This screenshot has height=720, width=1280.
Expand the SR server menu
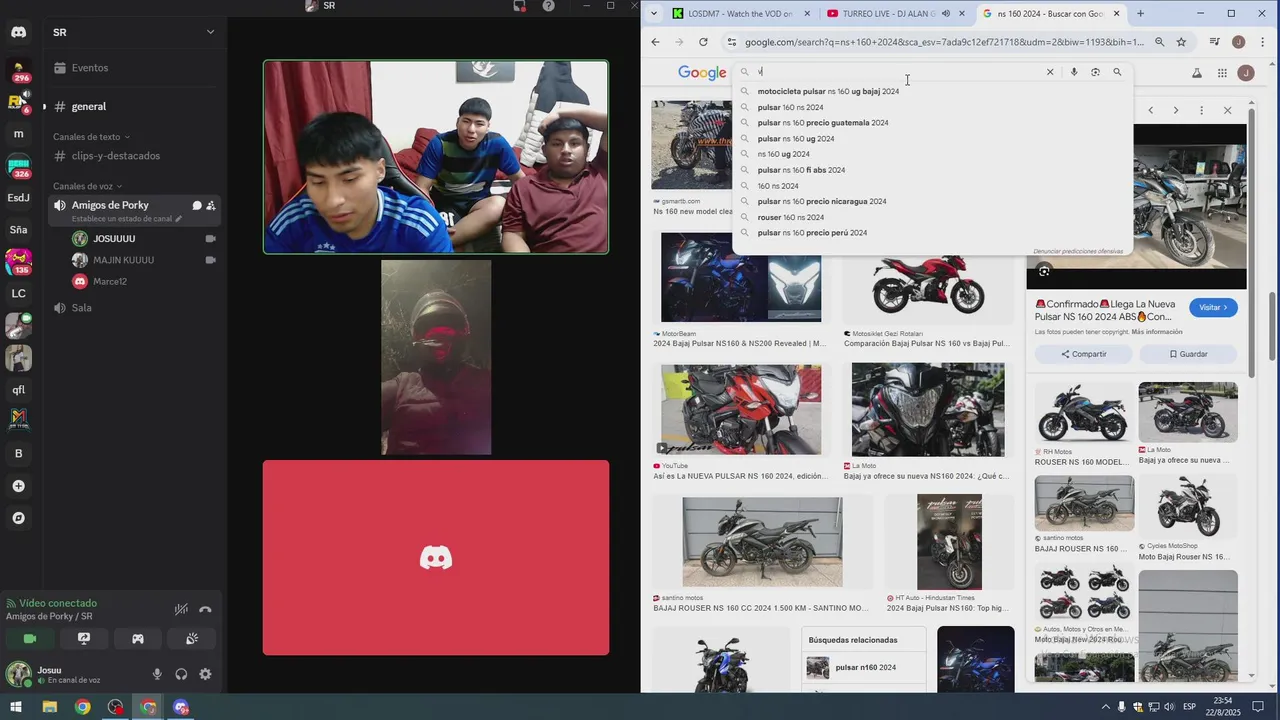[x=210, y=32]
